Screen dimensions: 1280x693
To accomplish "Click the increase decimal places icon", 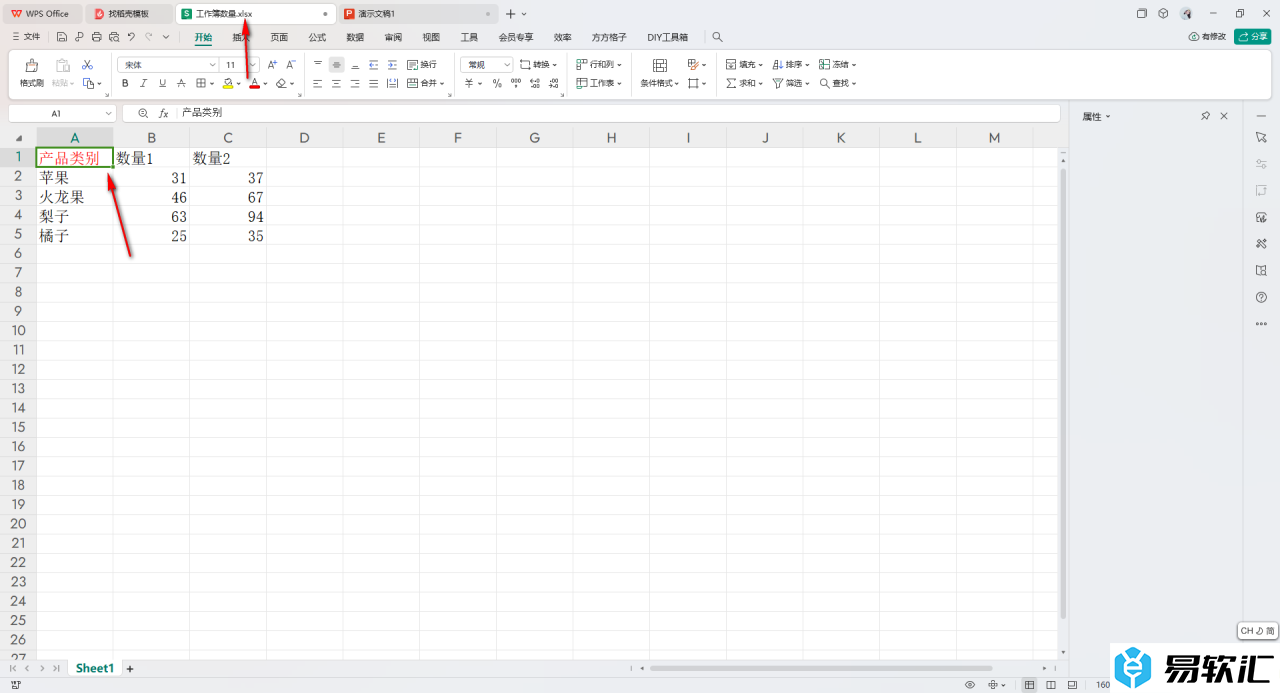I will (x=533, y=83).
